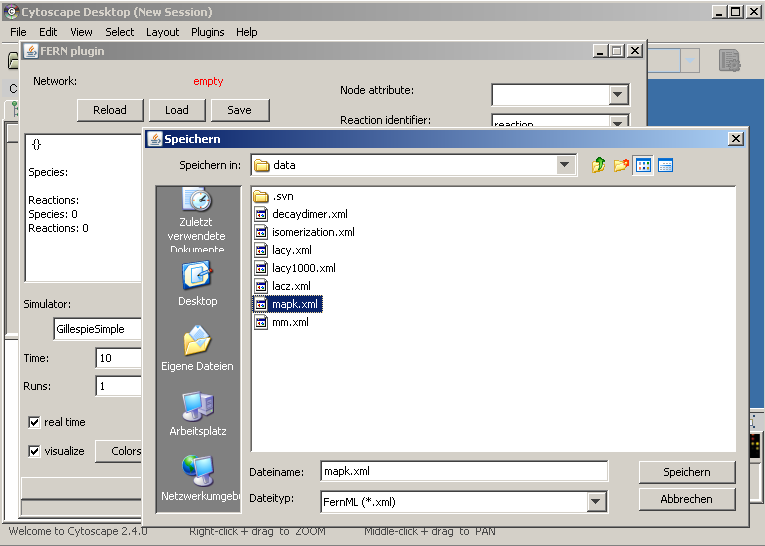This screenshot has width=765, height=546.
Task: Click Cytoscape toolbar settings icon at right
Action: coord(729,61)
